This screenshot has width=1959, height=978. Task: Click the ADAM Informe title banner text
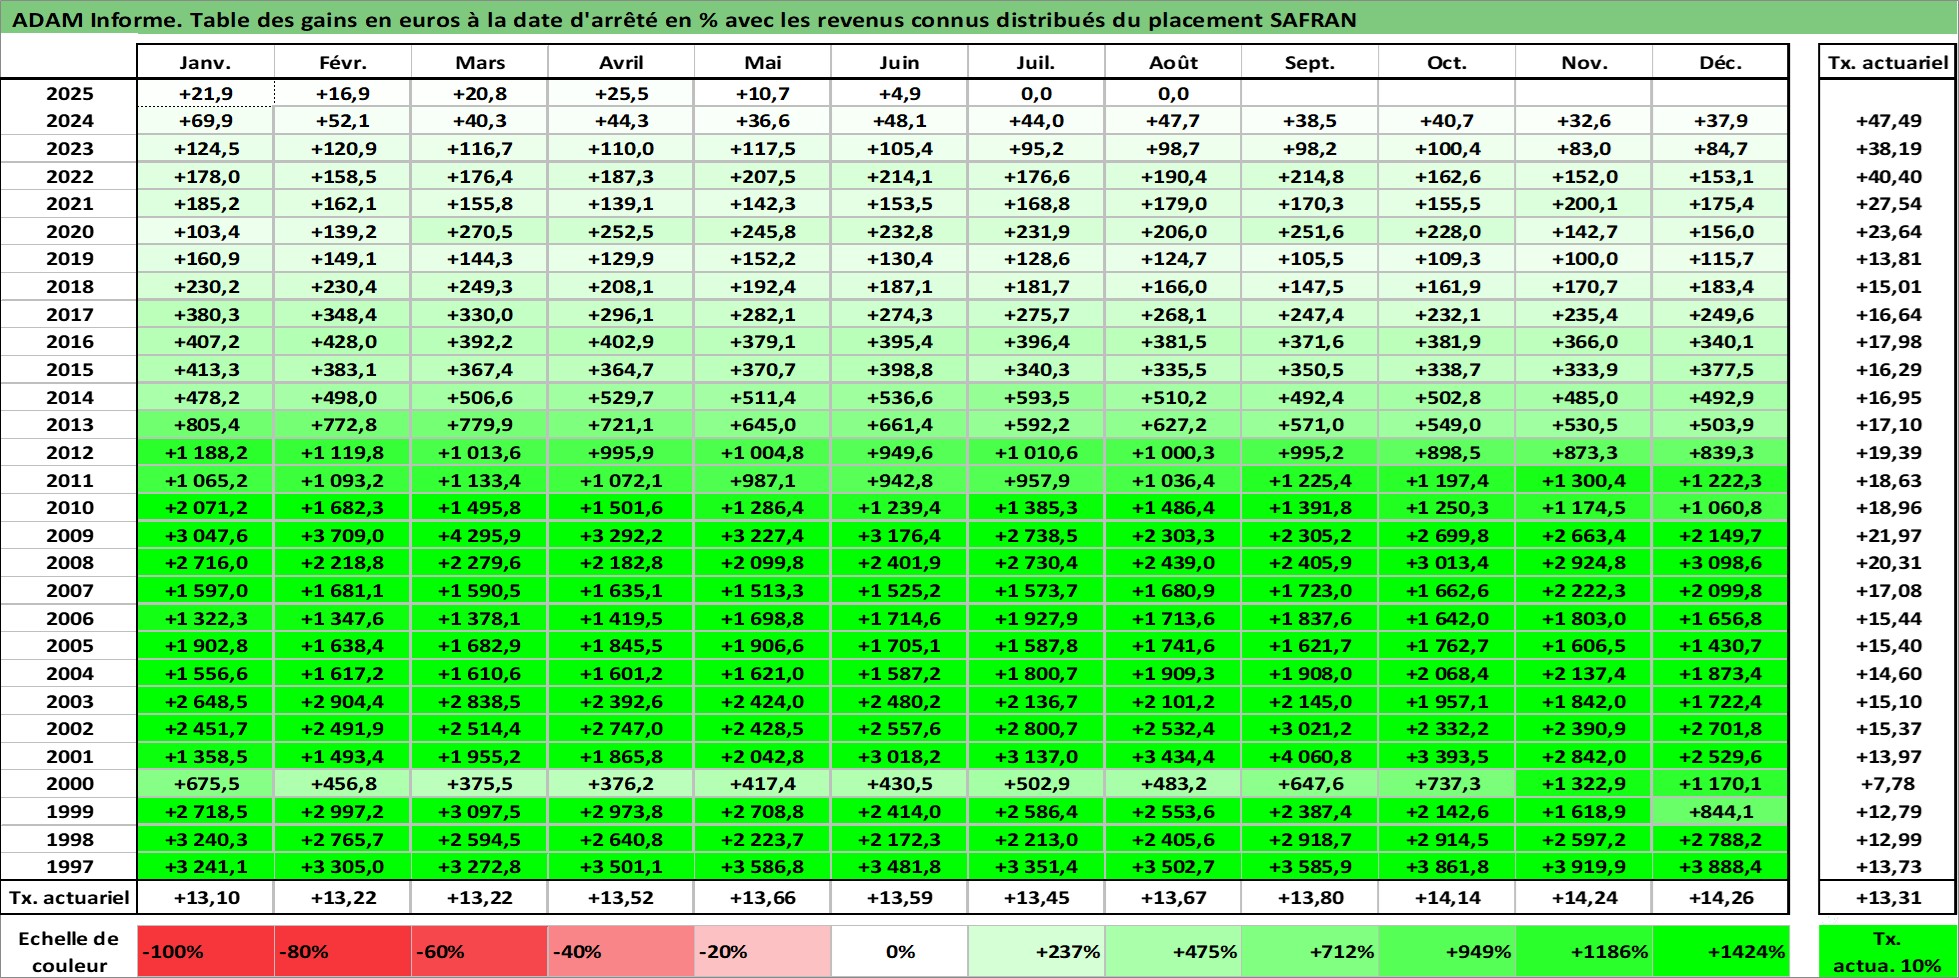point(684,20)
